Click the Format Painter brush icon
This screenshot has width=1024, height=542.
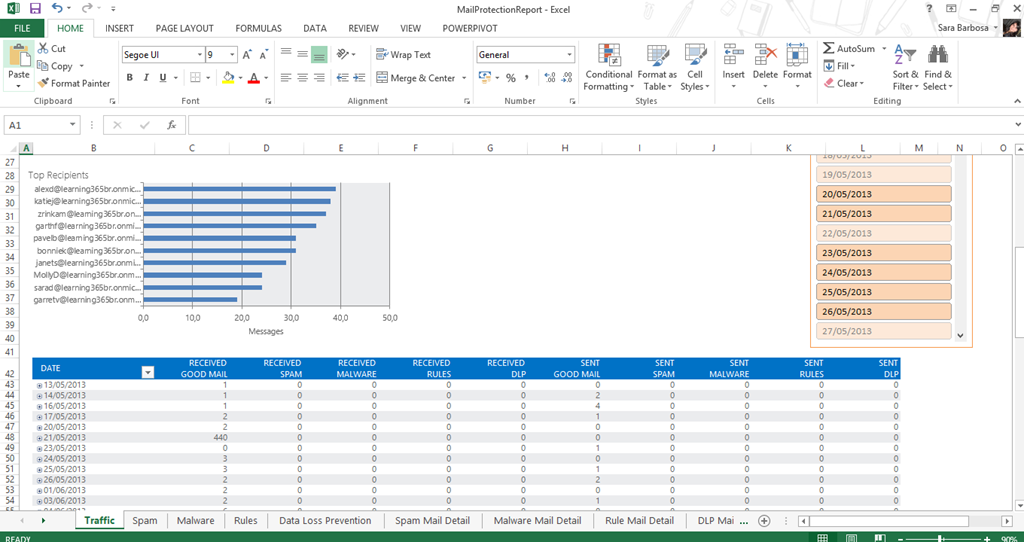pos(44,84)
